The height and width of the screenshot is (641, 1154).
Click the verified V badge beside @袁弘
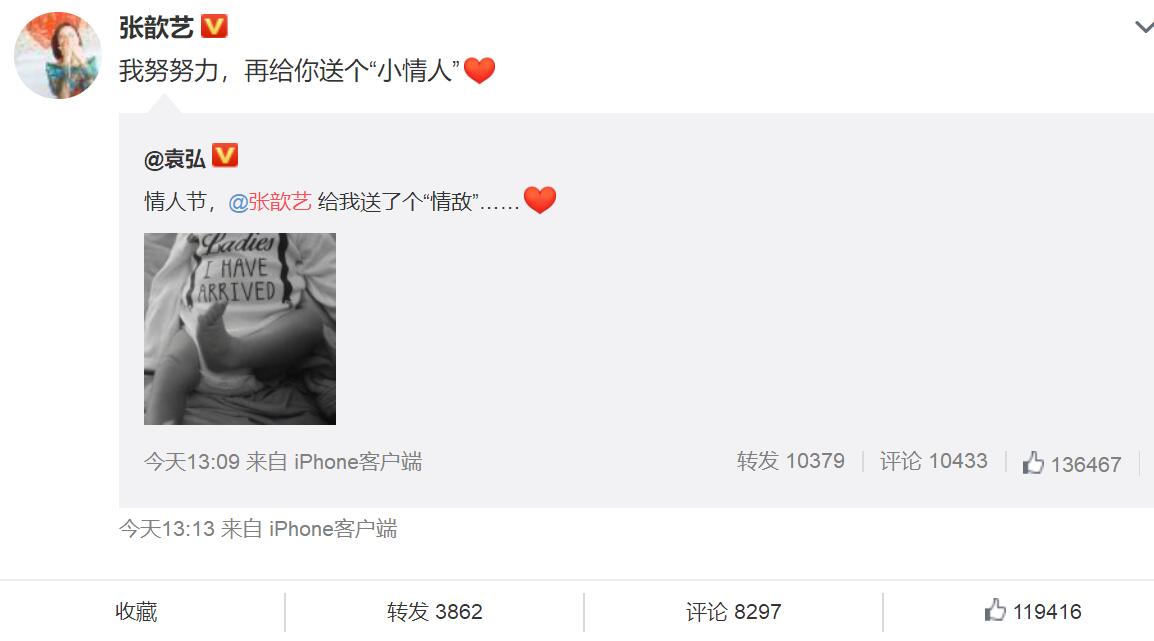pos(225,155)
